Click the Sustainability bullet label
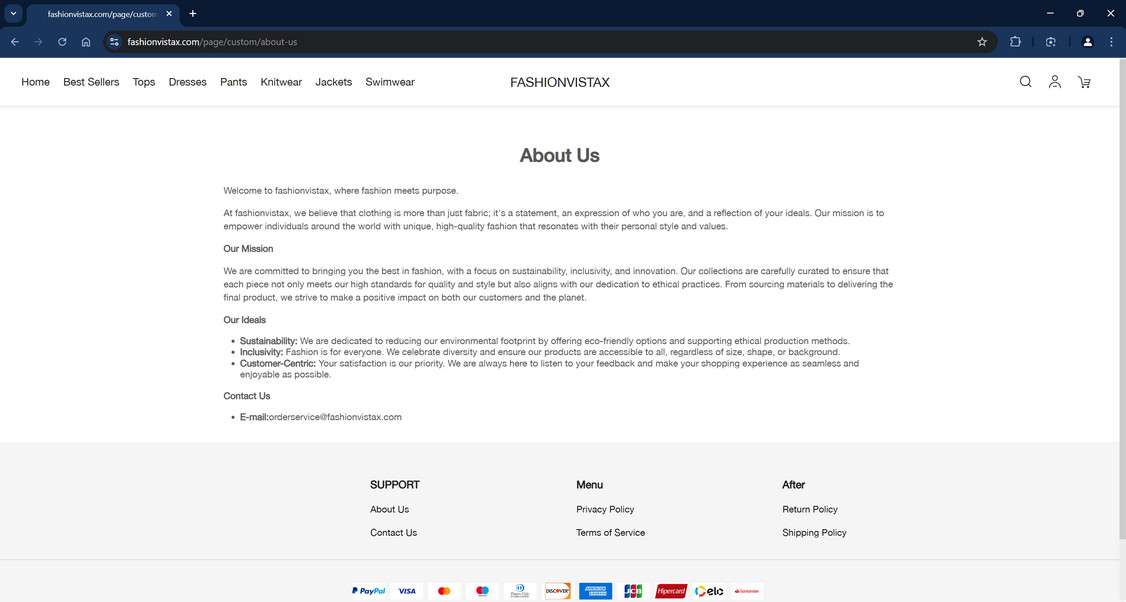This screenshot has width=1126, height=602. 269,341
